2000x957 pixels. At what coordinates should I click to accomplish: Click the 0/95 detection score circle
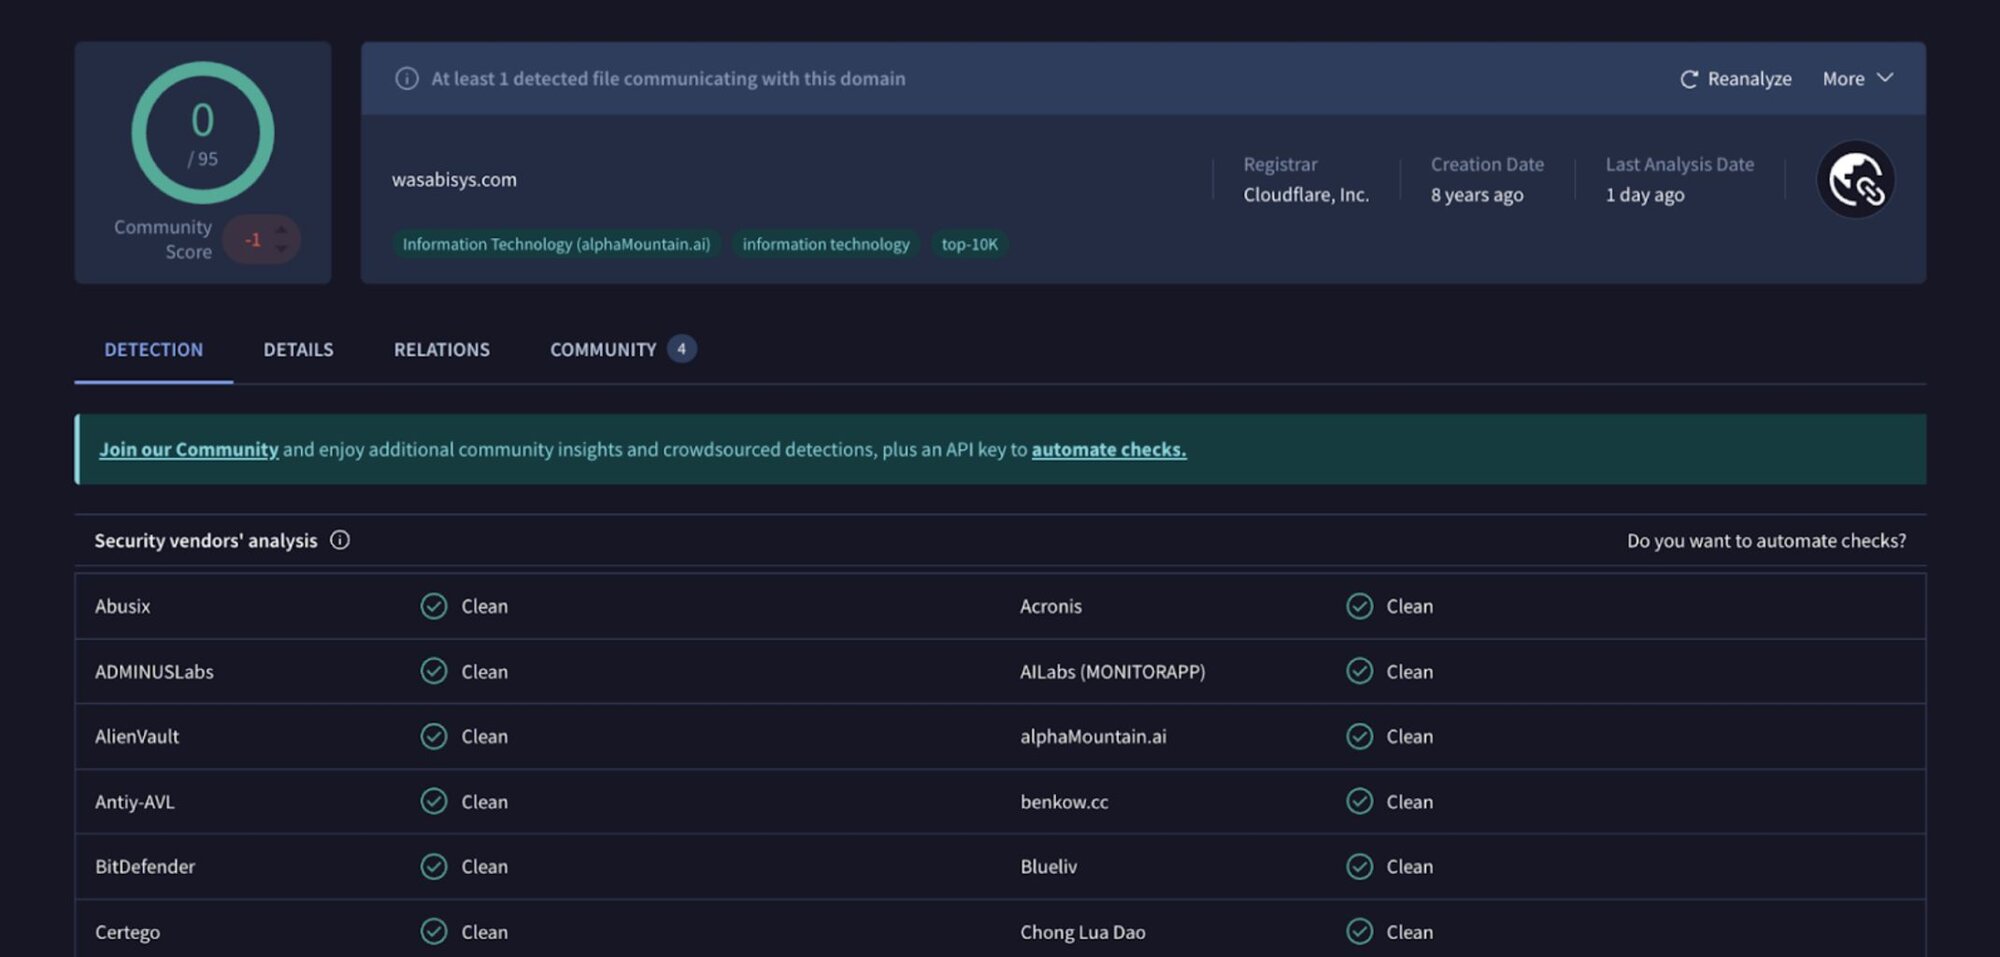pyautogui.click(x=203, y=133)
